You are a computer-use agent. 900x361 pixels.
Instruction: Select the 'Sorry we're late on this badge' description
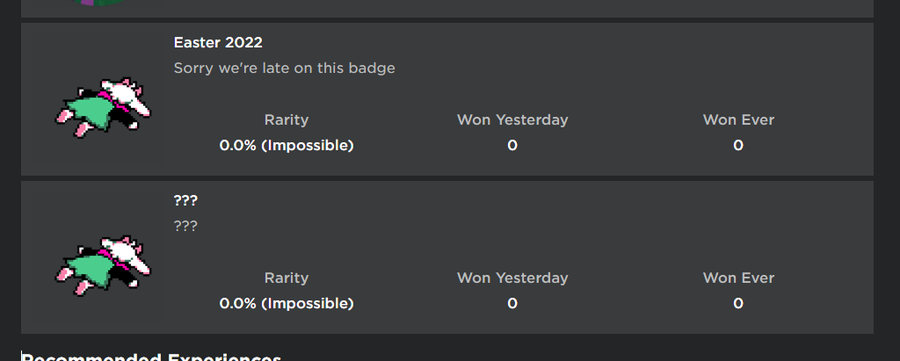click(x=284, y=68)
